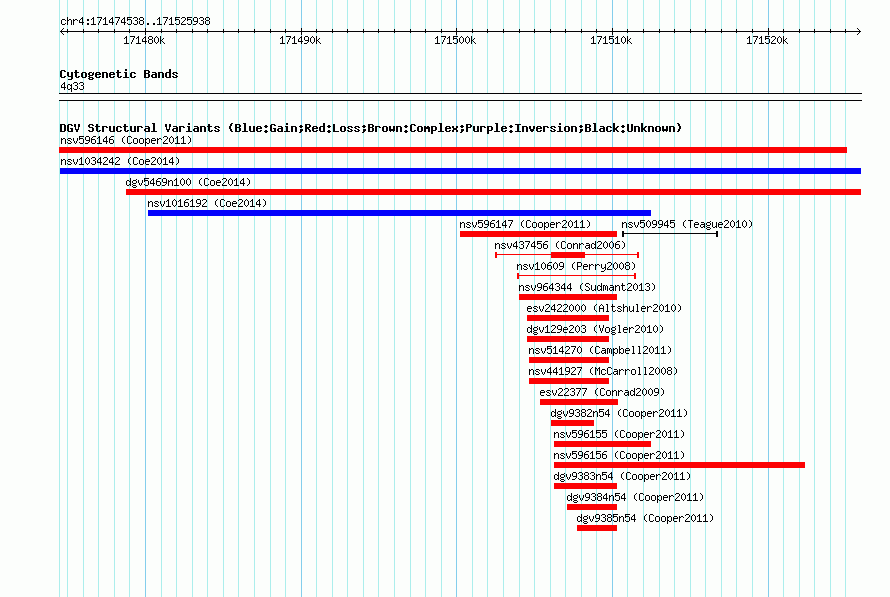Click the ruler's right arrowhead
Viewport: 890px width, 597px height.
tap(858, 32)
